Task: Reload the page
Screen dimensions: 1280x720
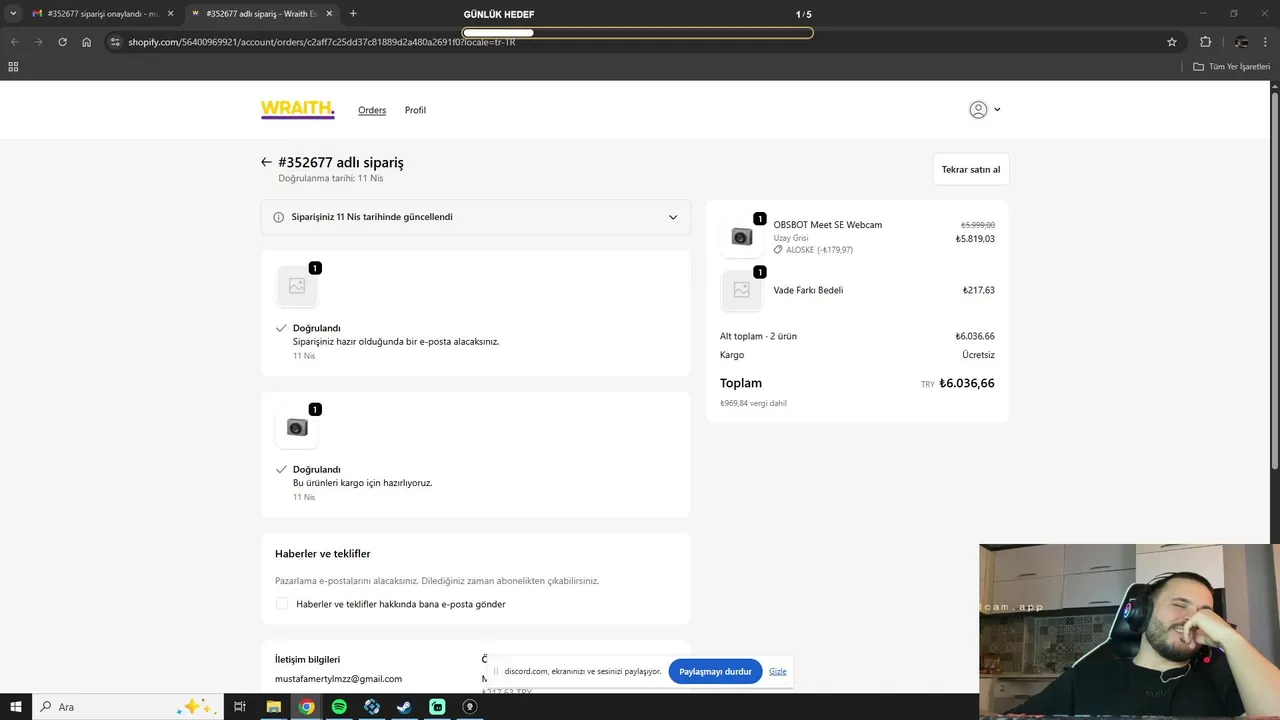Action: tap(62, 42)
